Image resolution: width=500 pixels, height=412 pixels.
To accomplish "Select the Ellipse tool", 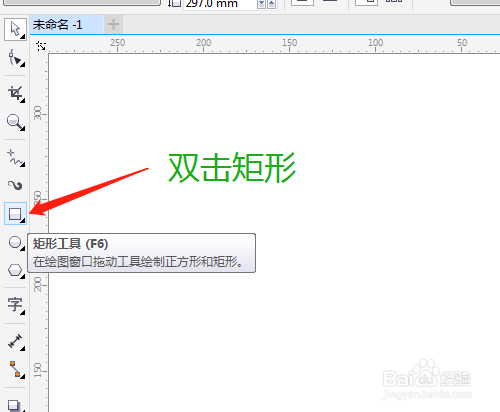I will point(15,242).
